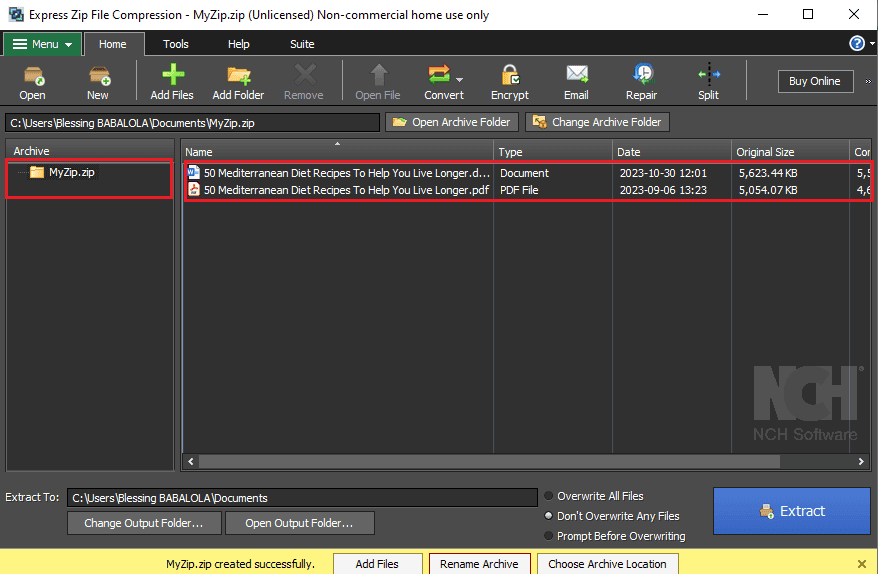Click the Rename Archive button
This screenshot has width=878, height=574.
click(x=479, y=564)
